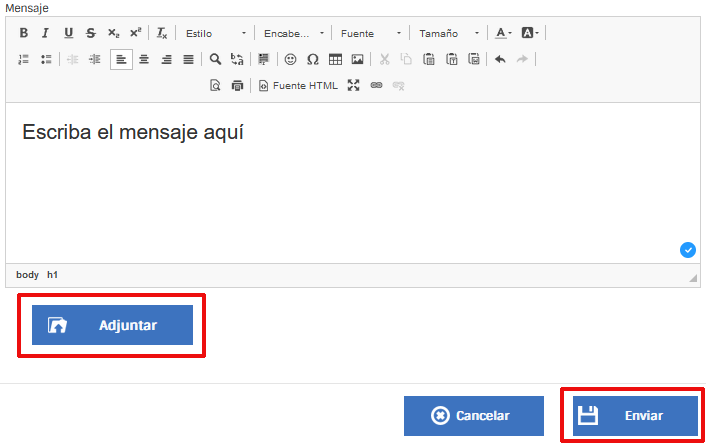This screenshot has height=444, width=706.
Task: Undo the last action
Action: [500, 59]
